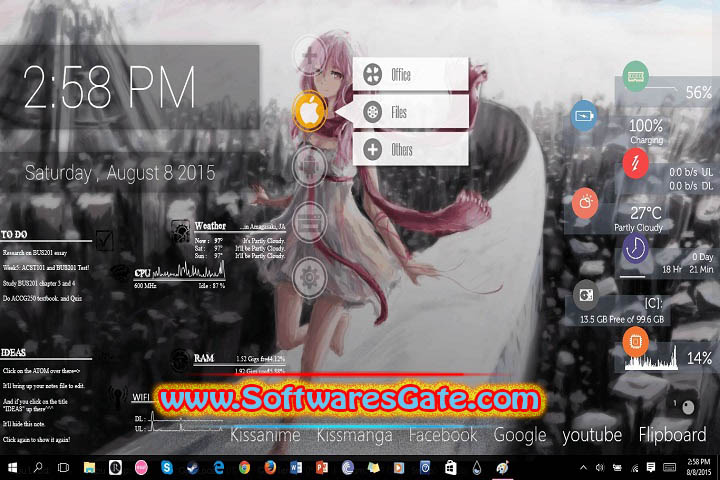Launch PowerPoint from the taskbar
The width and height of the screenshot is (720, 480).
pyautogui.click(x=322, y=468)
